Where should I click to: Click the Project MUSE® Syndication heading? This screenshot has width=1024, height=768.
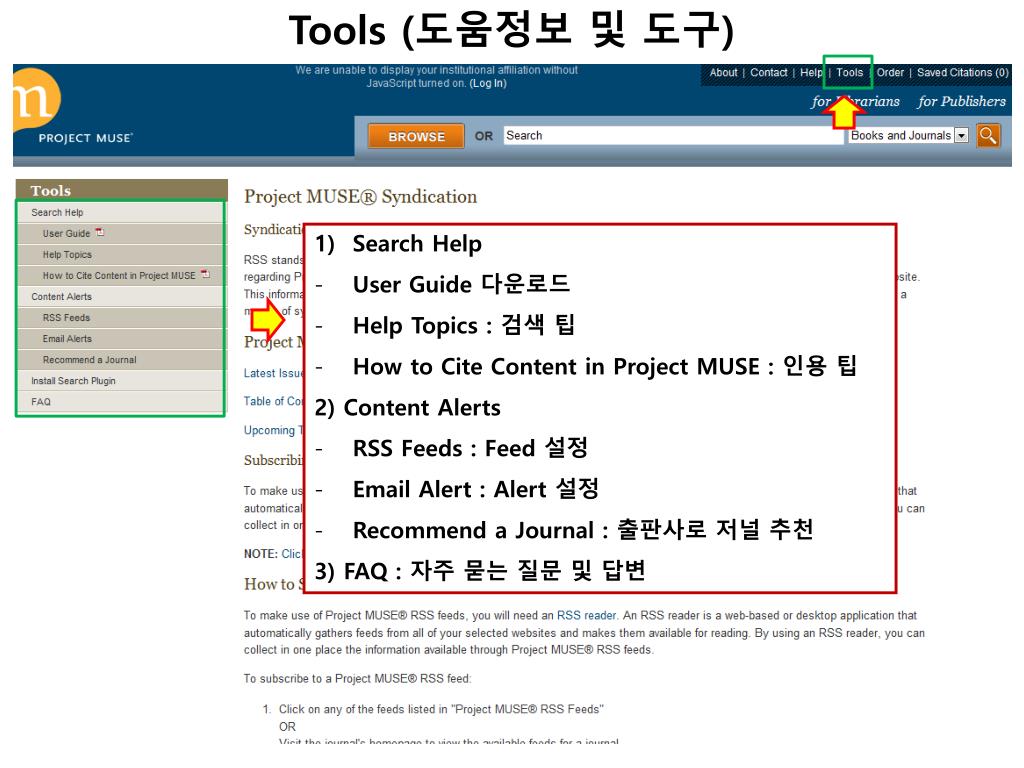point(360,197)
